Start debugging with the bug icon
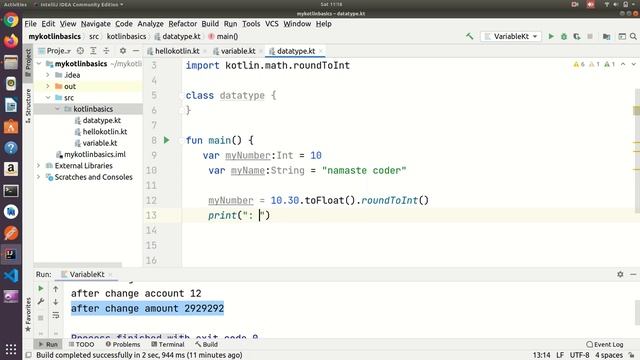 [x=564, y=36]
